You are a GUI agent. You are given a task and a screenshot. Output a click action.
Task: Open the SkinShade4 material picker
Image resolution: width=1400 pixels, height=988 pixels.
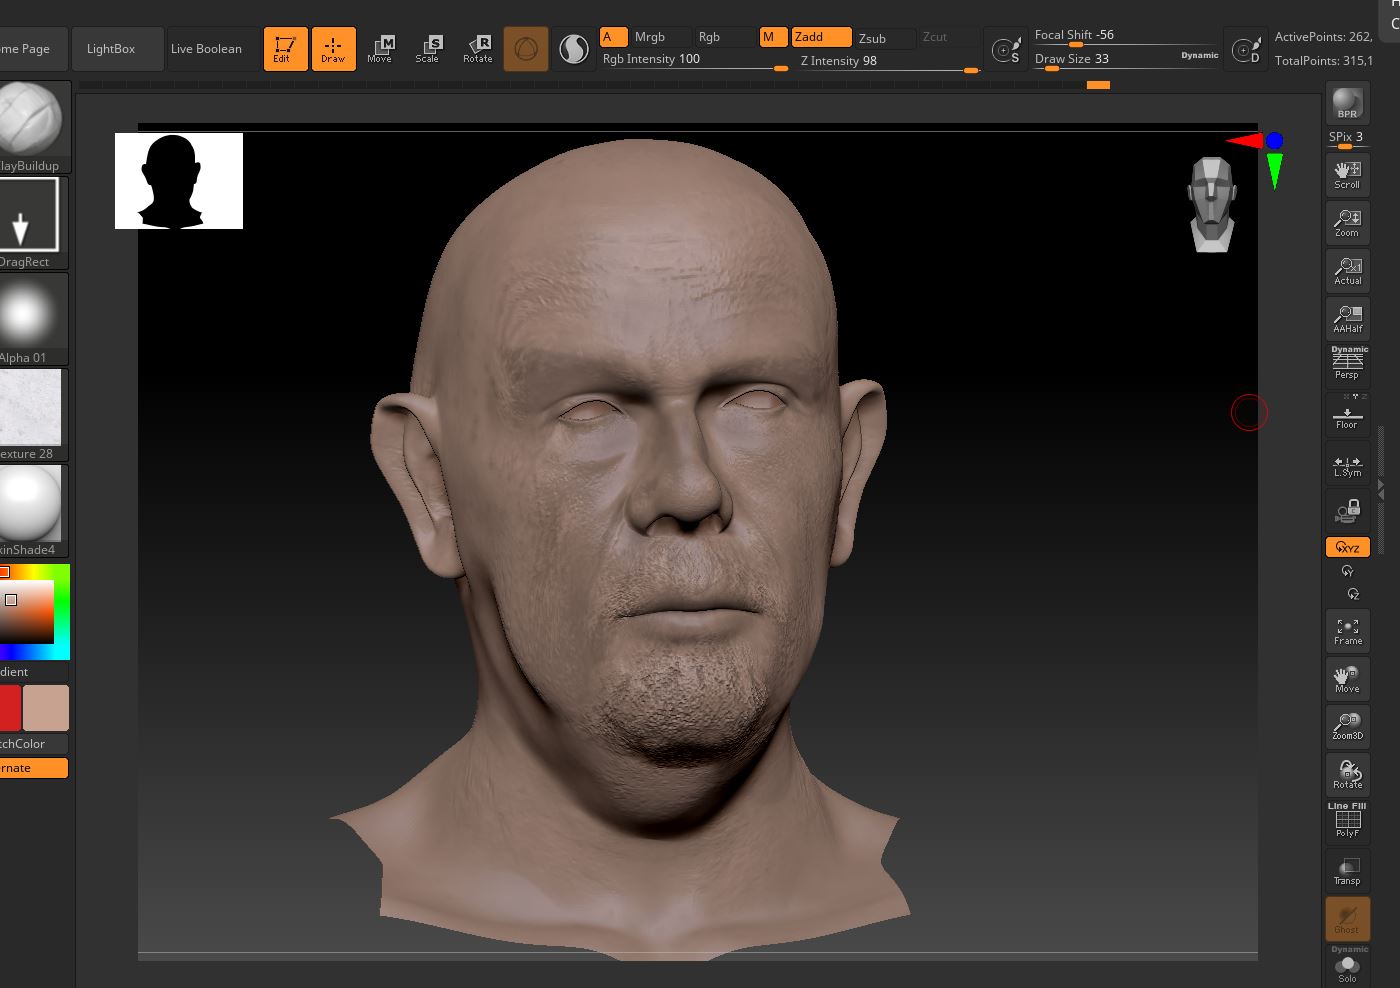(34, 511)
